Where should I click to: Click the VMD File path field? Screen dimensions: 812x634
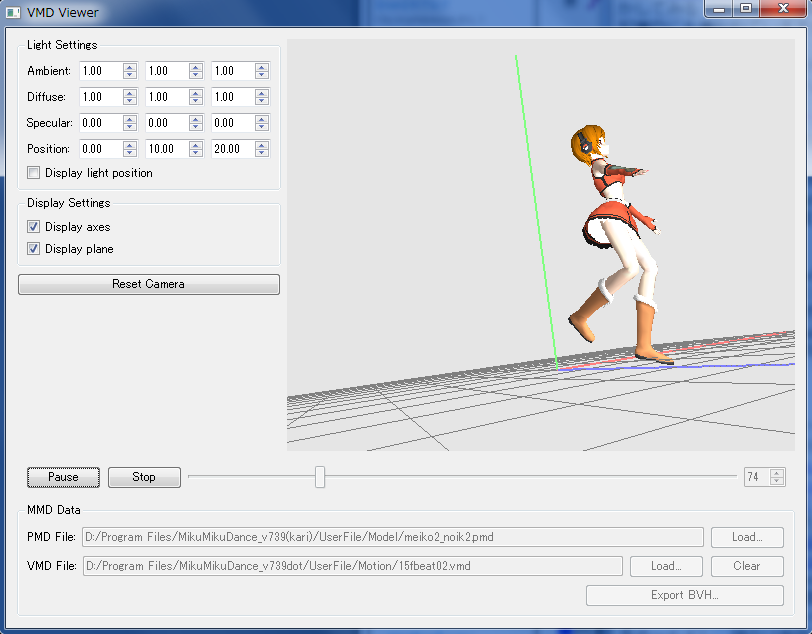click(352, 566)
